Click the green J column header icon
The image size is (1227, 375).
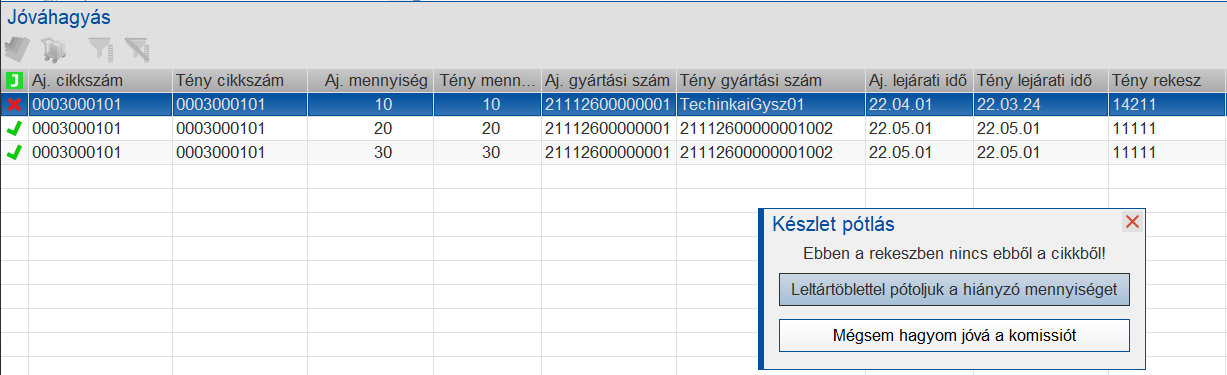coord(13,80)
